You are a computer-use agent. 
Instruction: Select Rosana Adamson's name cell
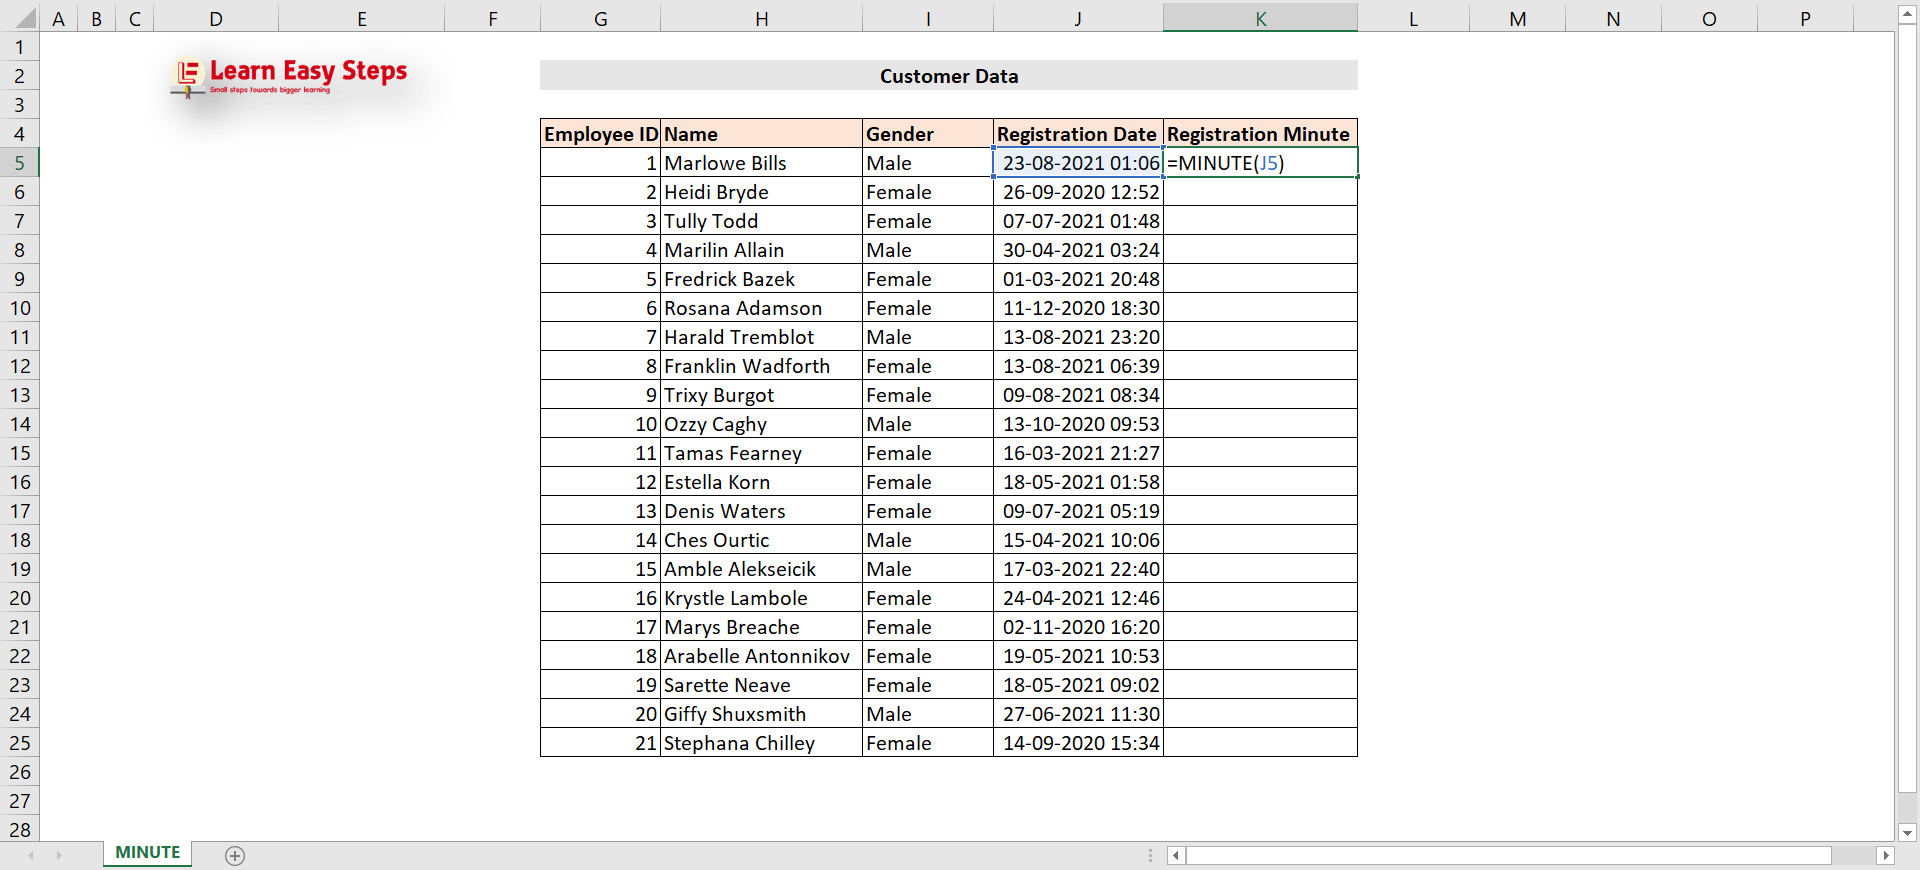tap(762, 308)
